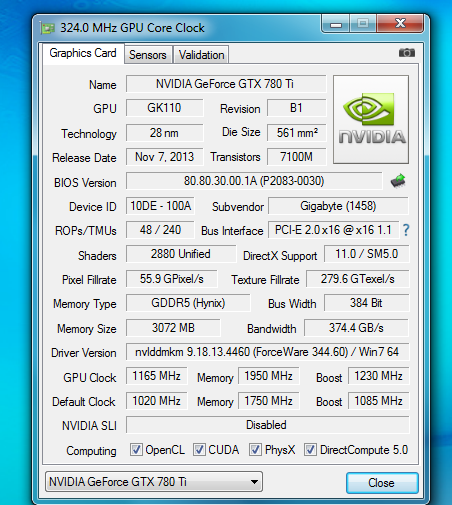Click the NVIDIA logo image
The height and width of the screenshot is (505, 452).
pyautogui.click(x=371, y=119)
